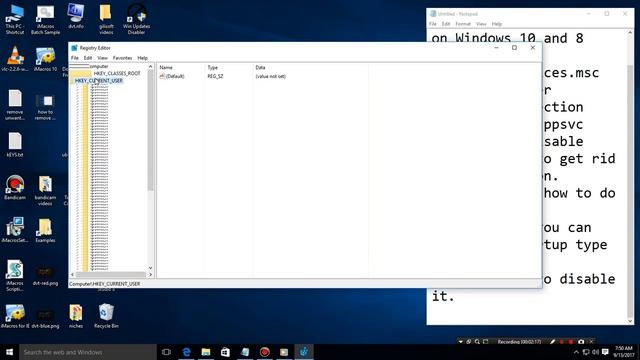Open niches folder on desktop
Screen dimensions: 640x360
76,316
